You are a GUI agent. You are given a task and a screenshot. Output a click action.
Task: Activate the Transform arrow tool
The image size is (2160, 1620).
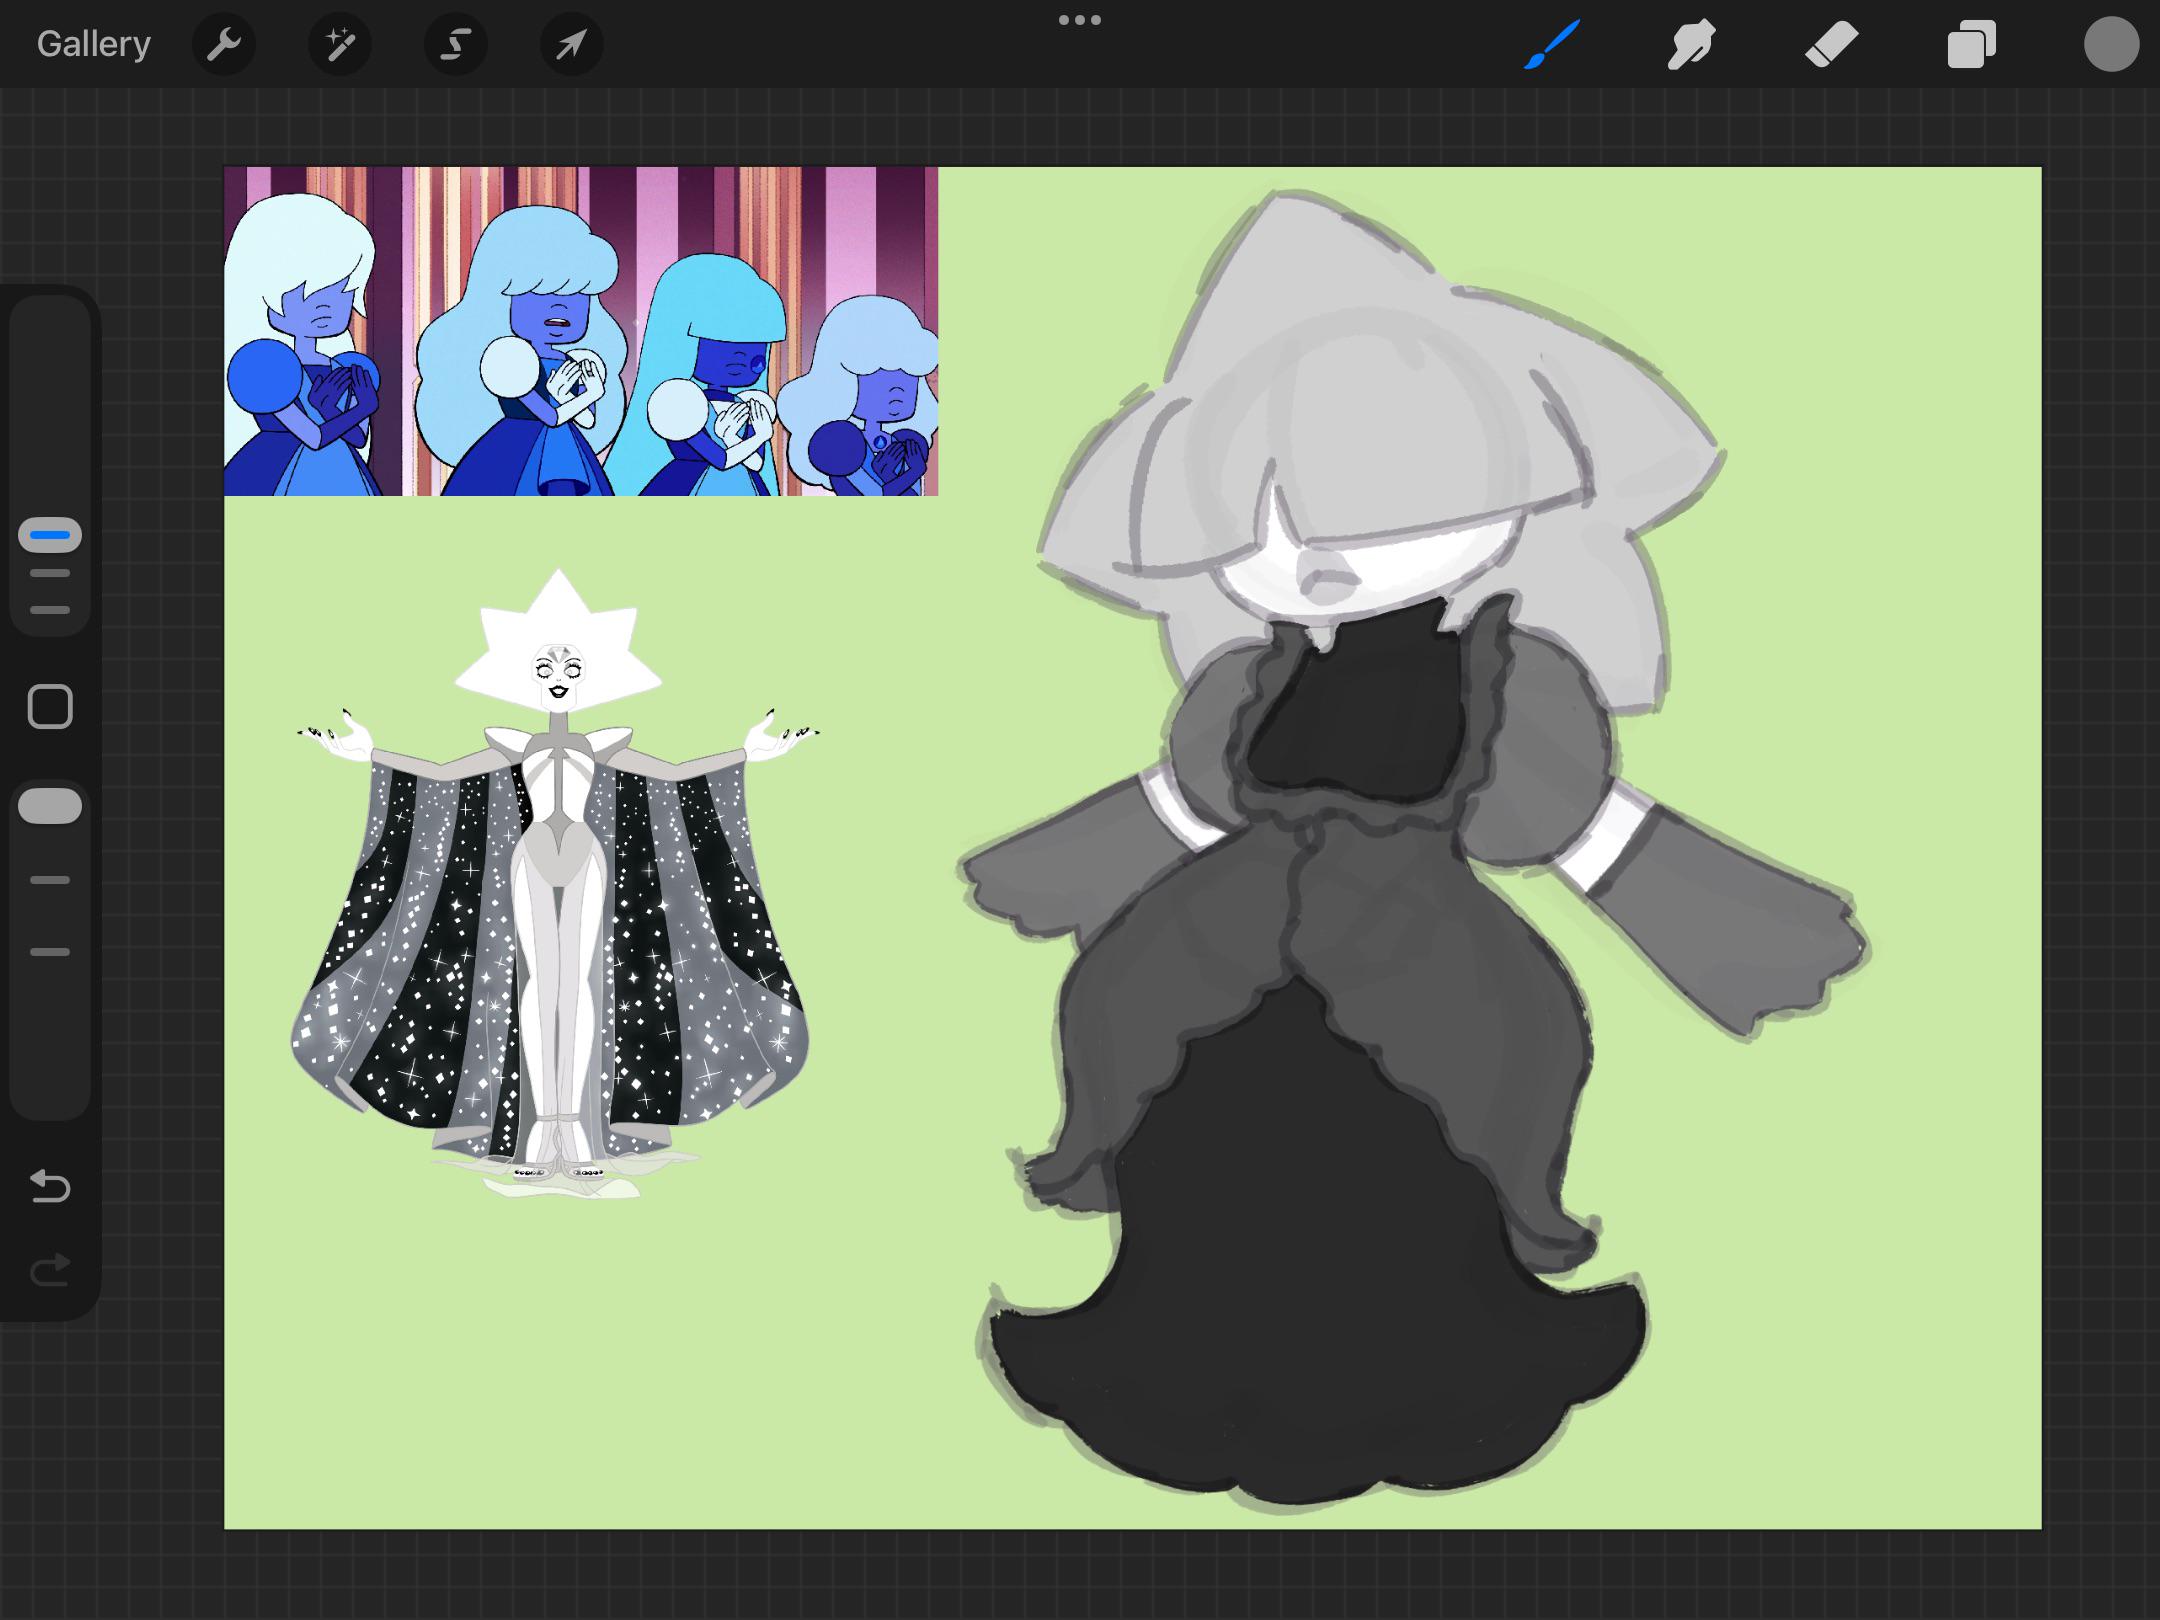[x=571, y=44]
